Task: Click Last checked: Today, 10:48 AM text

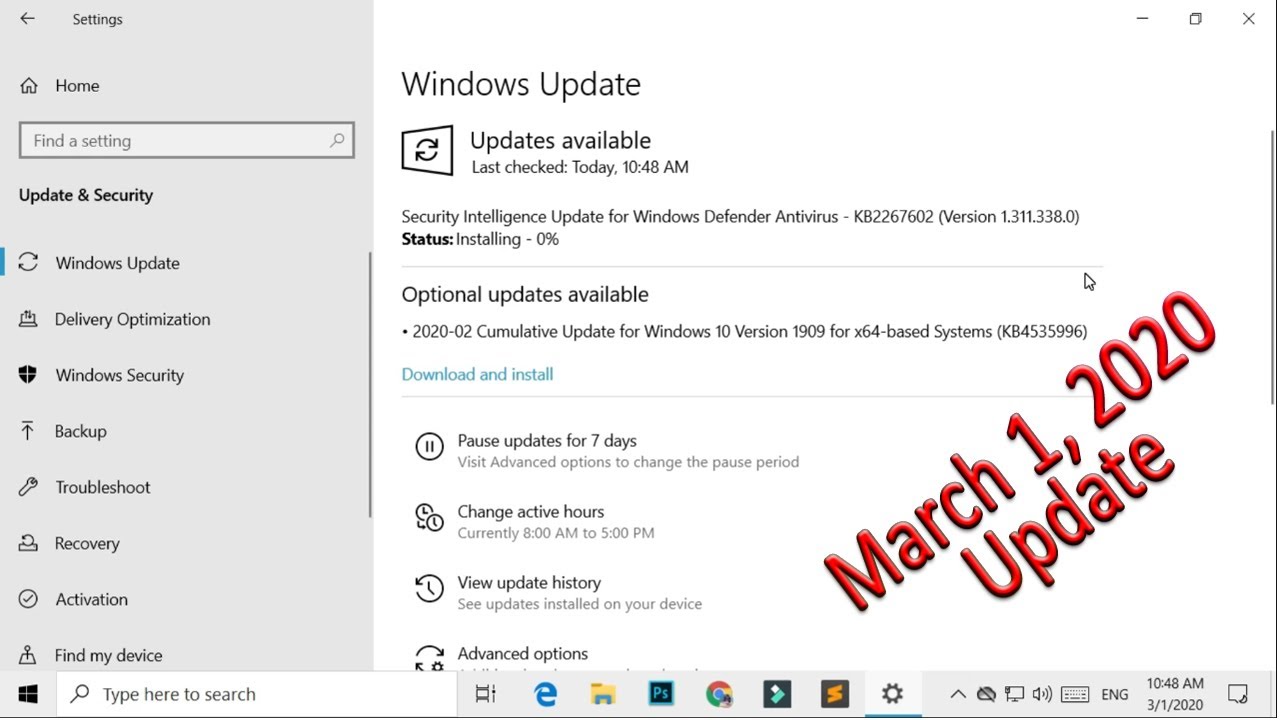Action: [x=580, y=167]
